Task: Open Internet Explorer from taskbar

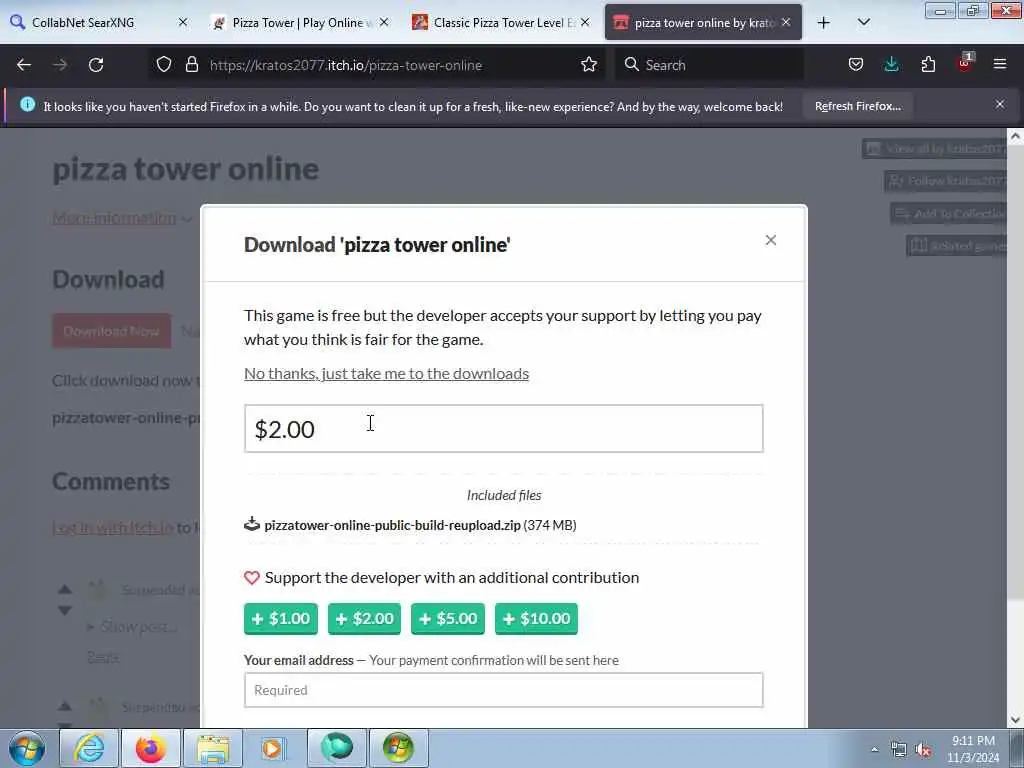Action: point(89,748)
